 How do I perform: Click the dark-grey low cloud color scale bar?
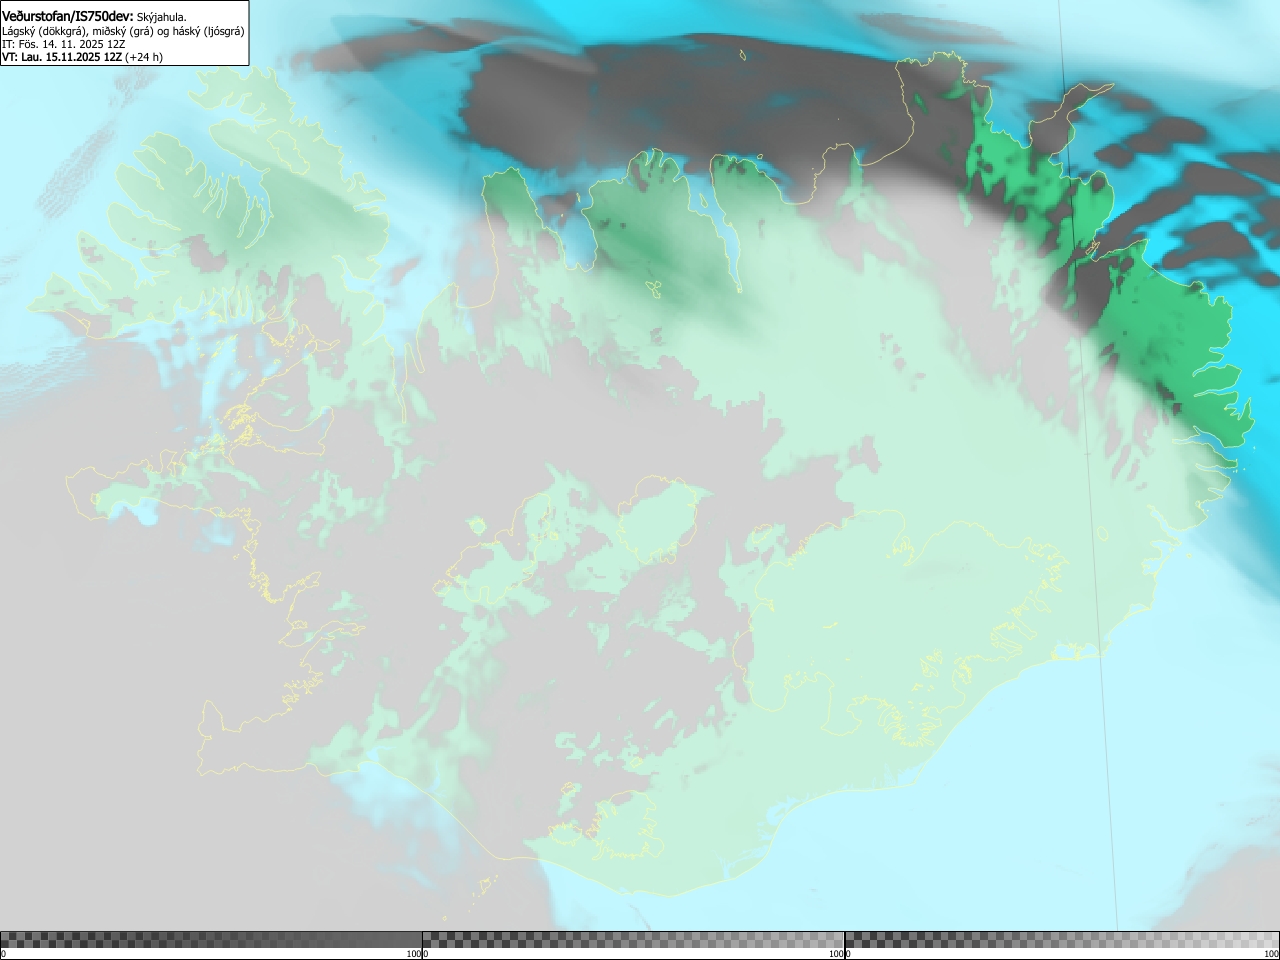point(211,939)
